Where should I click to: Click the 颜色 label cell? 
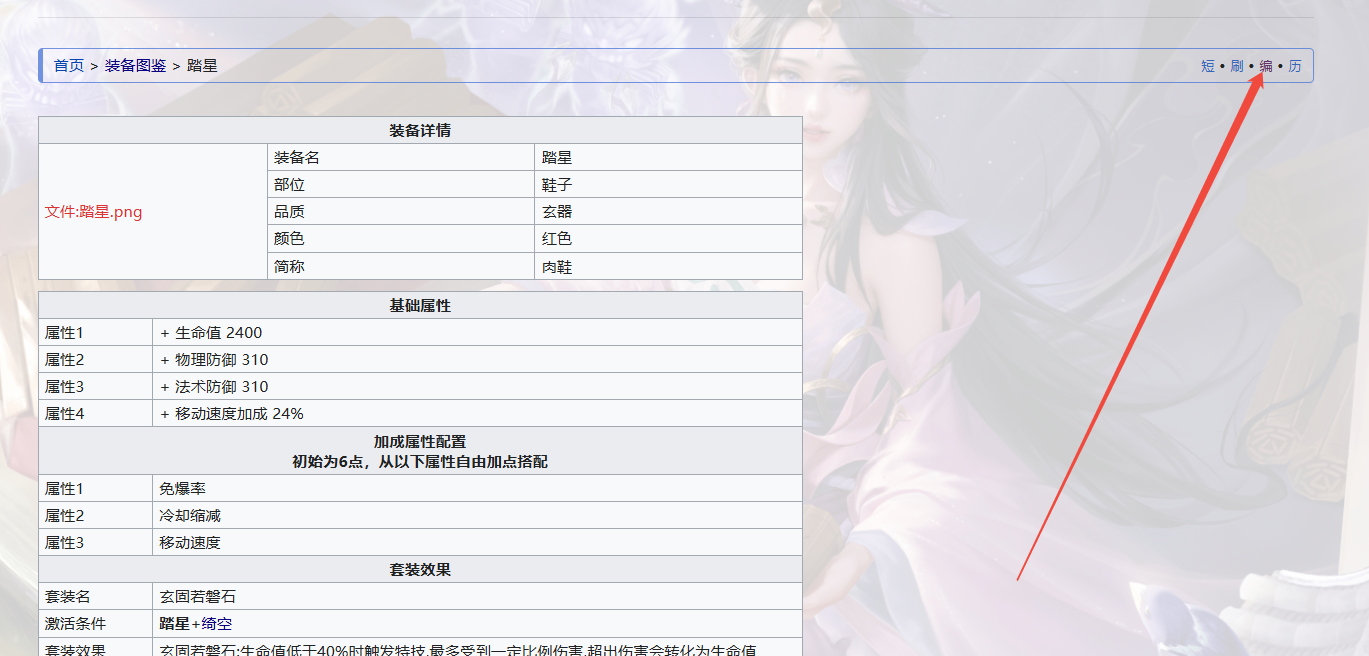[x=401, y=239]
